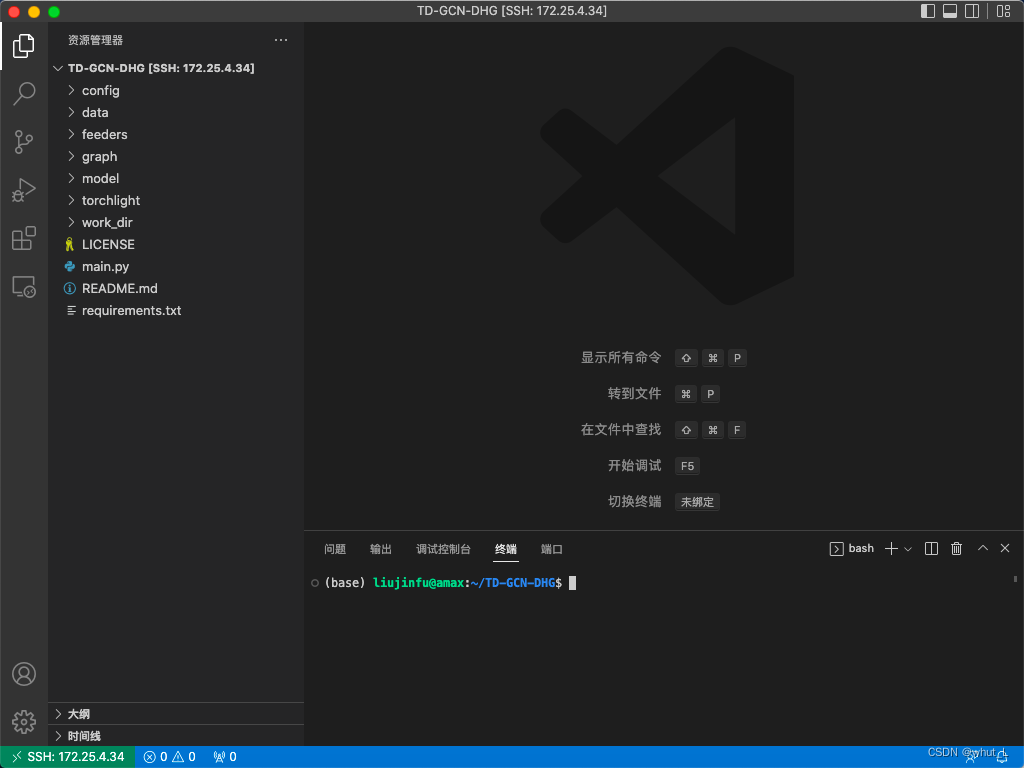Close the terminal panel
The width and height of the screenshot is (1024, 768).
tap(1005, 549)
